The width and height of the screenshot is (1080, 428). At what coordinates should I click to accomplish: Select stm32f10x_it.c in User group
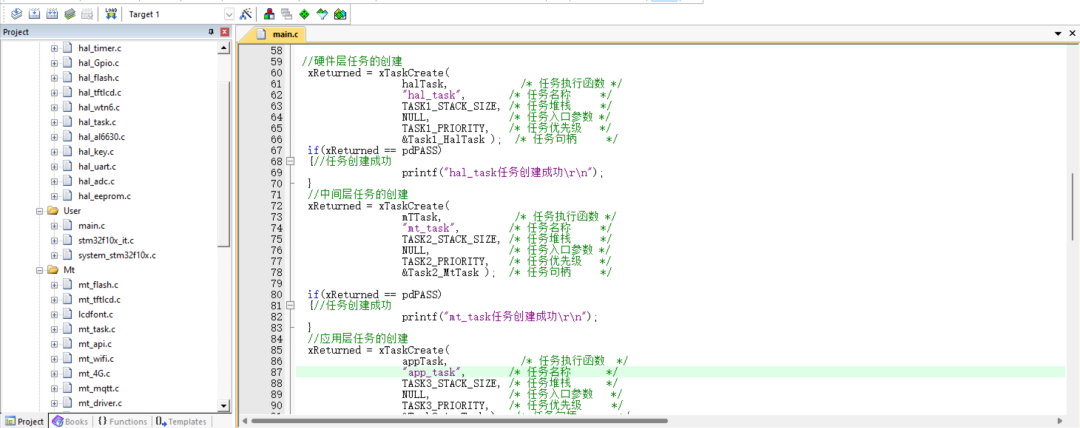[105, 241]
